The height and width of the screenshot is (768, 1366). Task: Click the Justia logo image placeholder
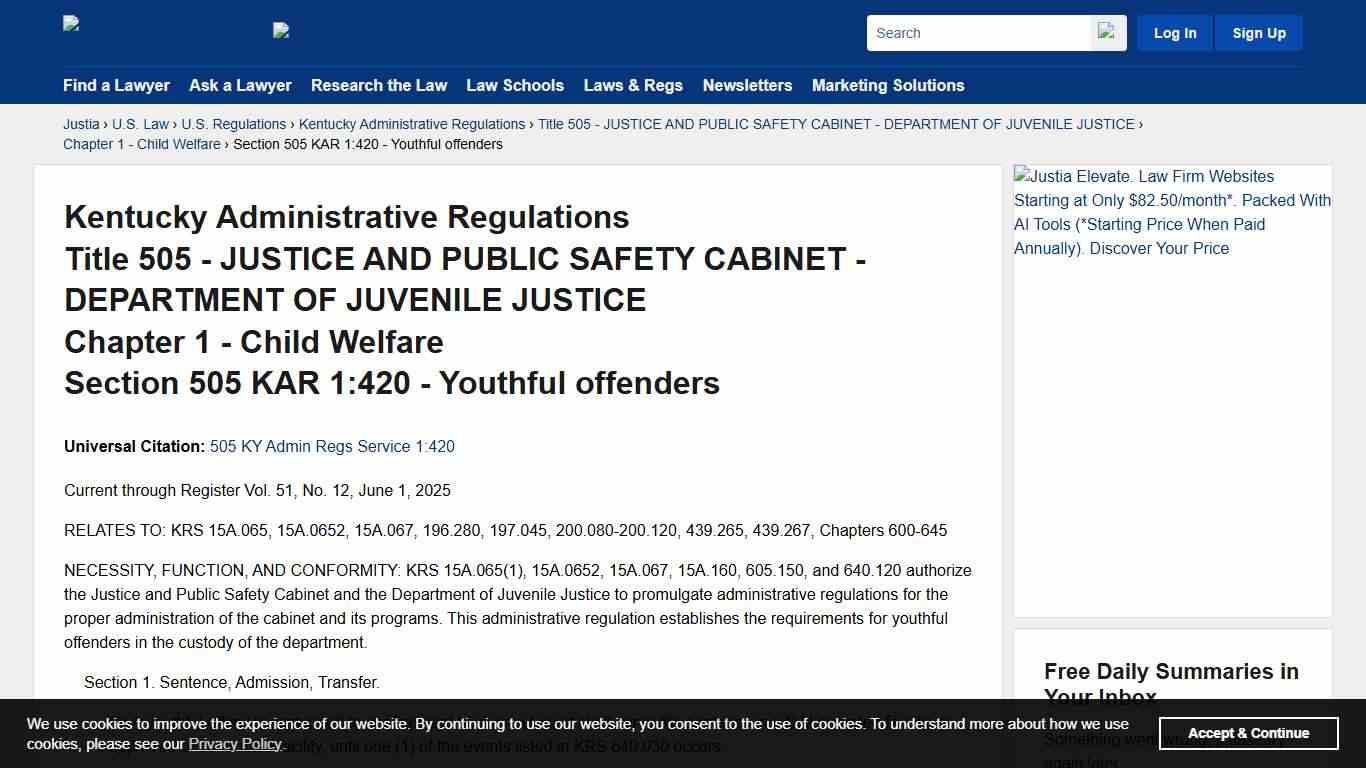[70, 24]
